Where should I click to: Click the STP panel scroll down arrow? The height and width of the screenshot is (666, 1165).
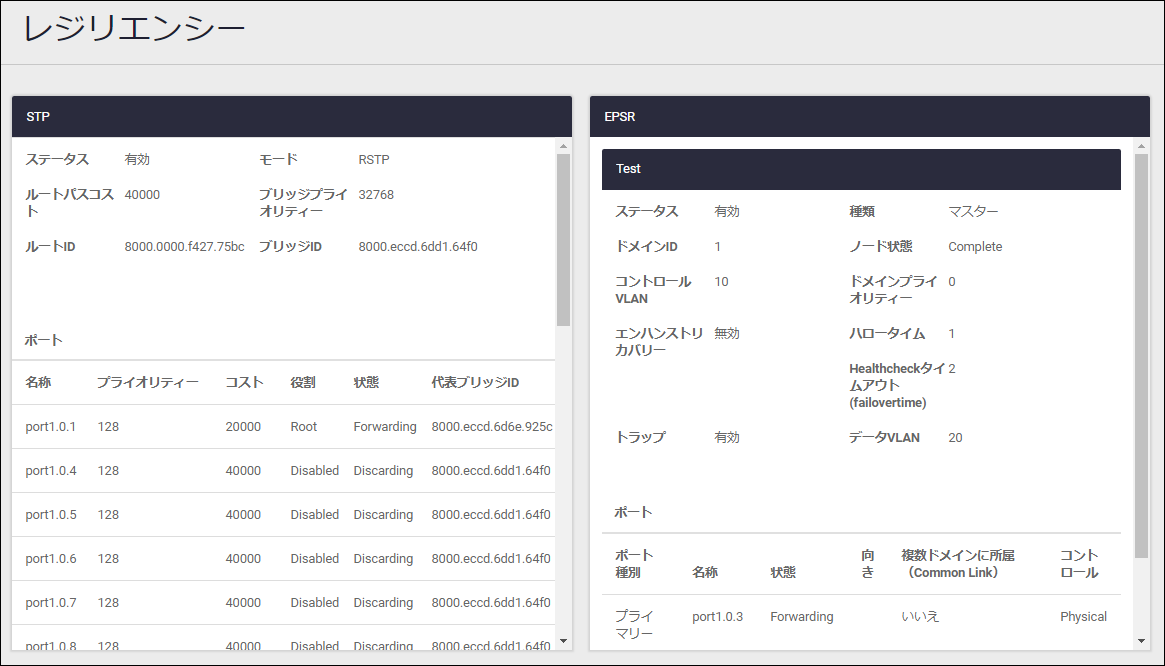coord(563,640)
